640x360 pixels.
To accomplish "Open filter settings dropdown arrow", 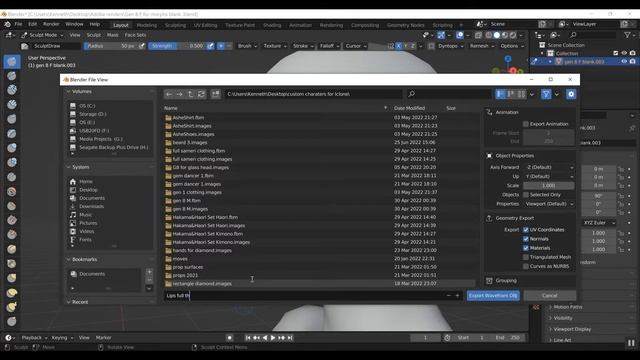I will pos(557,94).
